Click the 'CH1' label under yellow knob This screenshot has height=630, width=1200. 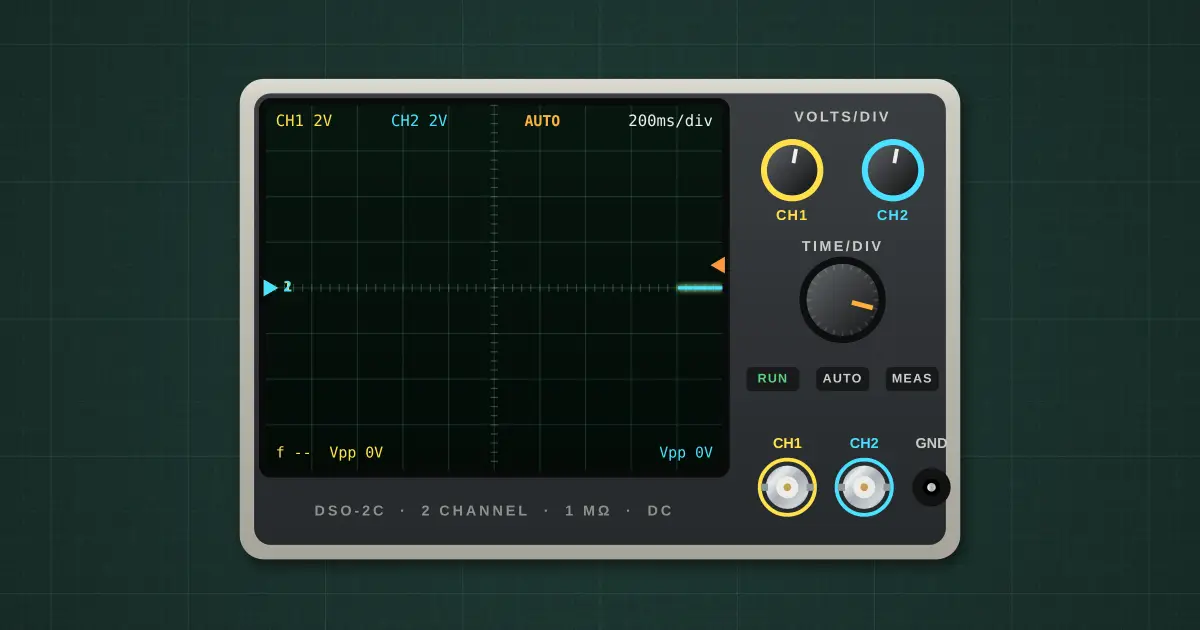(x=792, y=215)
